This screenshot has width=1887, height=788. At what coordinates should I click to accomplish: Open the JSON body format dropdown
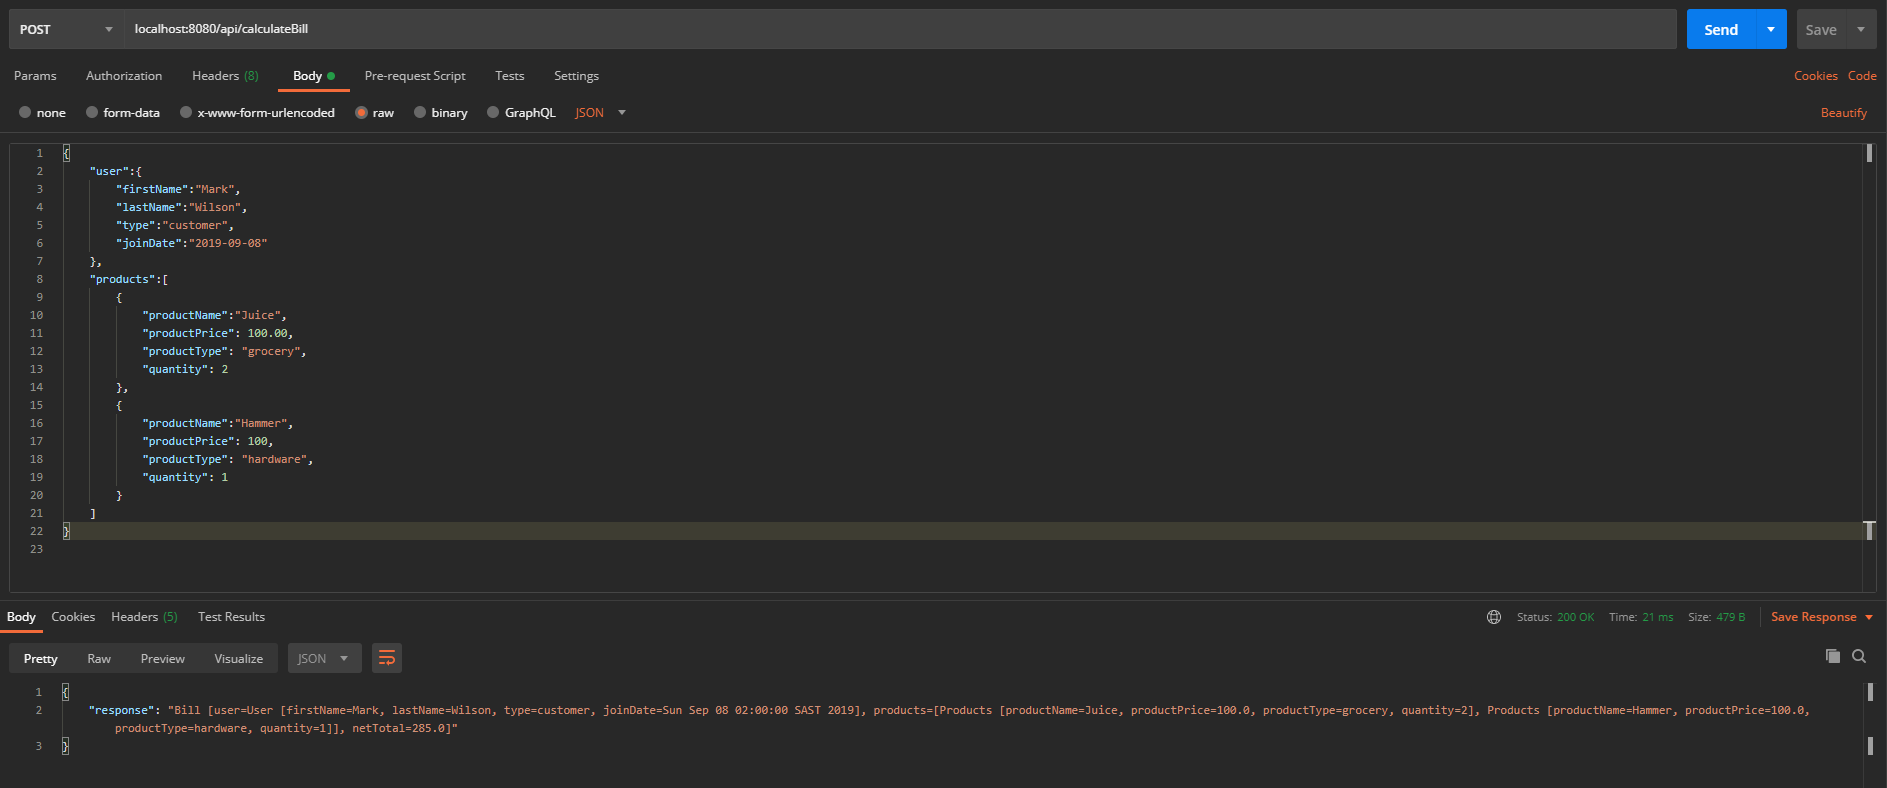(x=600, y=113)
